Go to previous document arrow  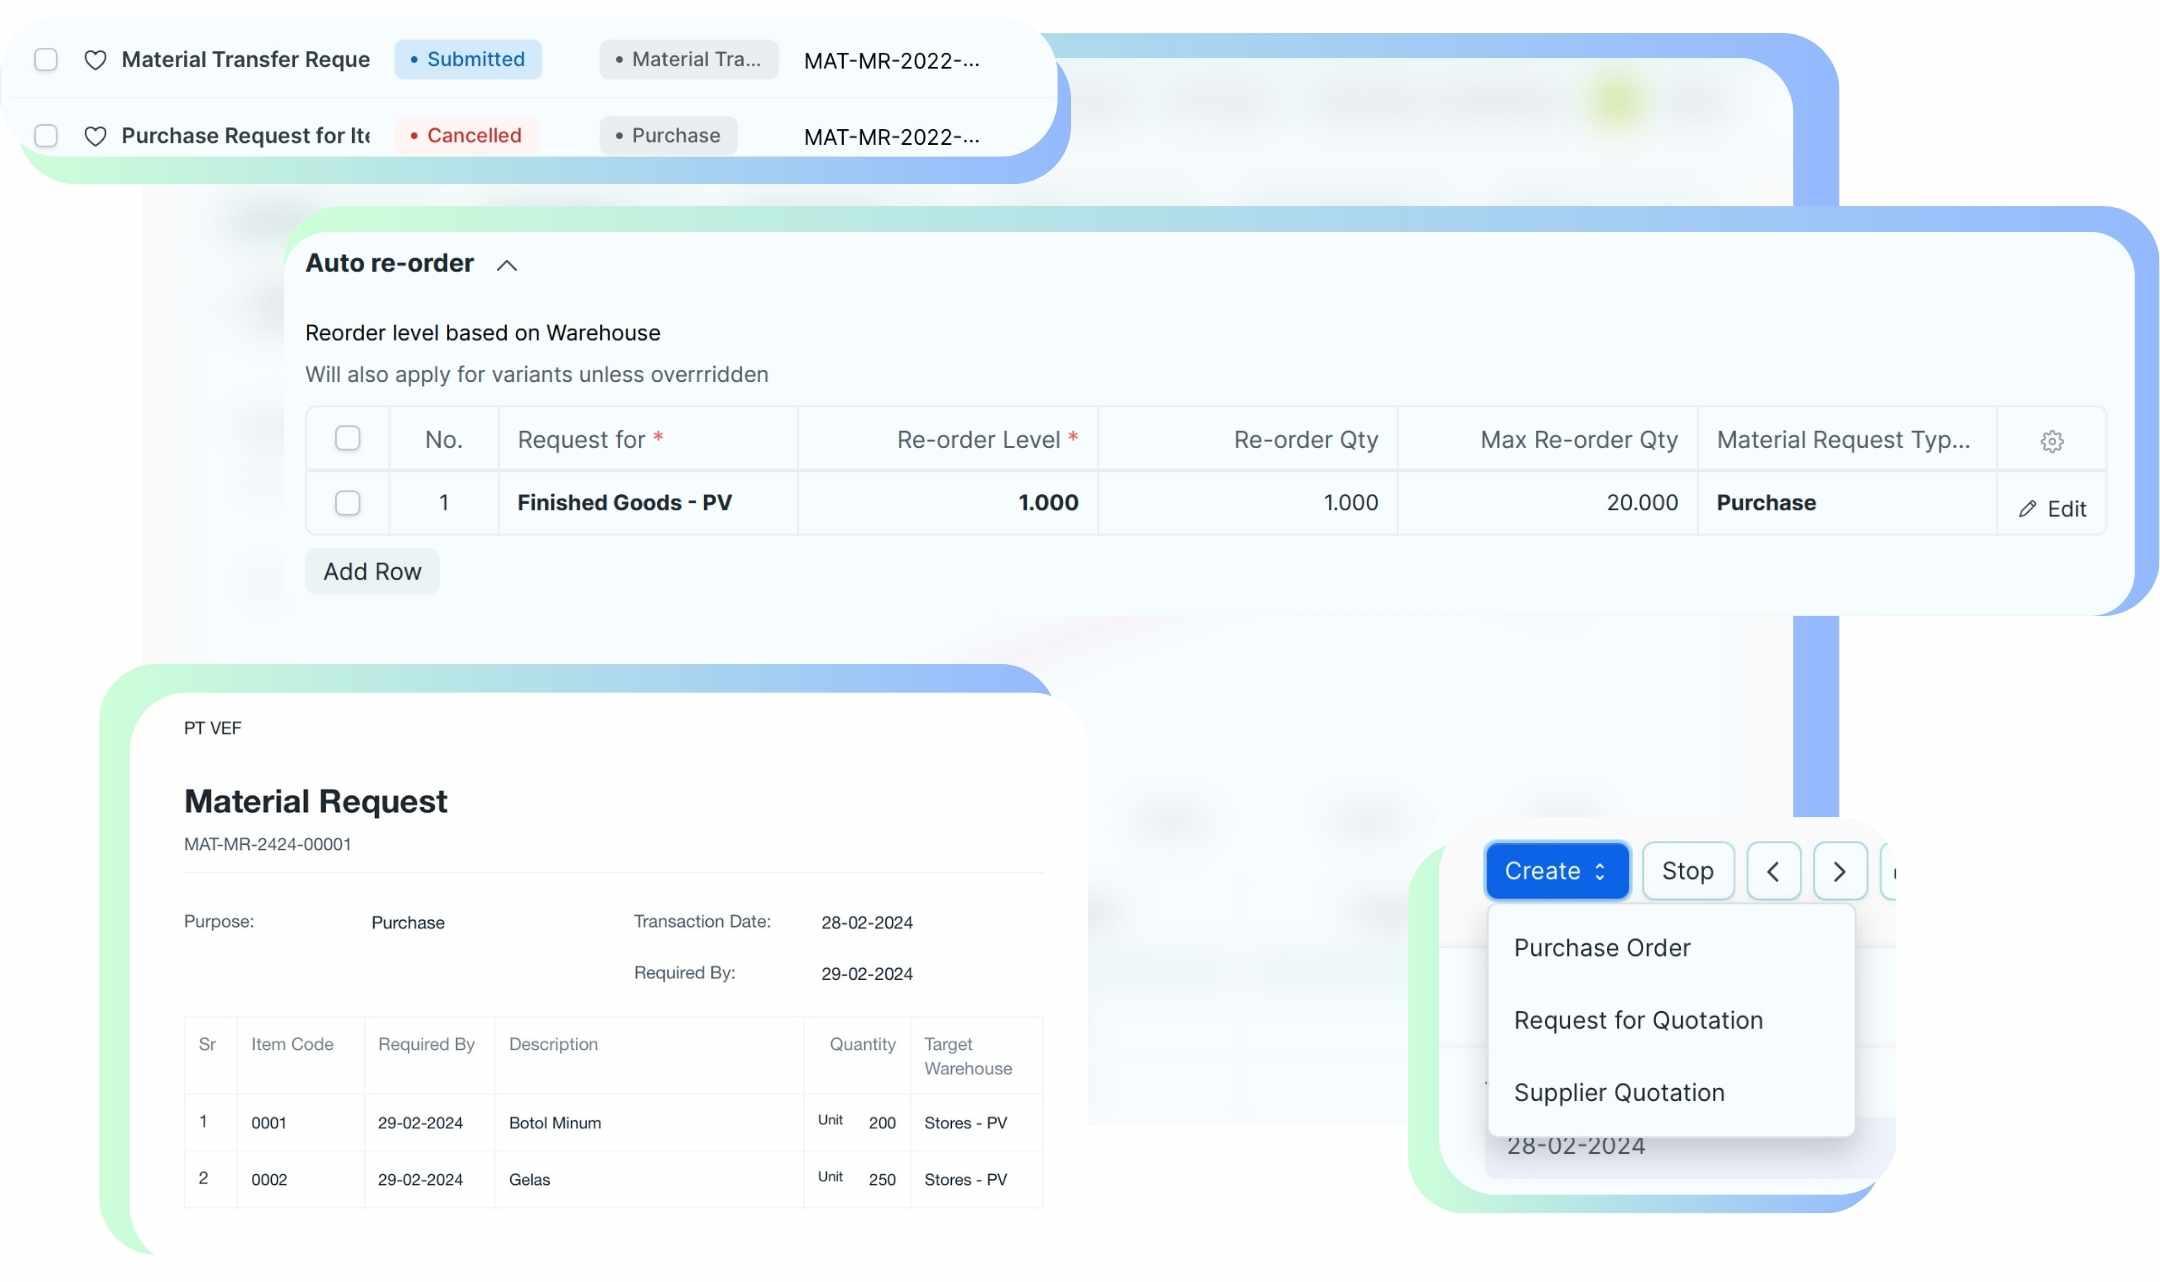click(x=1773, y=871)
